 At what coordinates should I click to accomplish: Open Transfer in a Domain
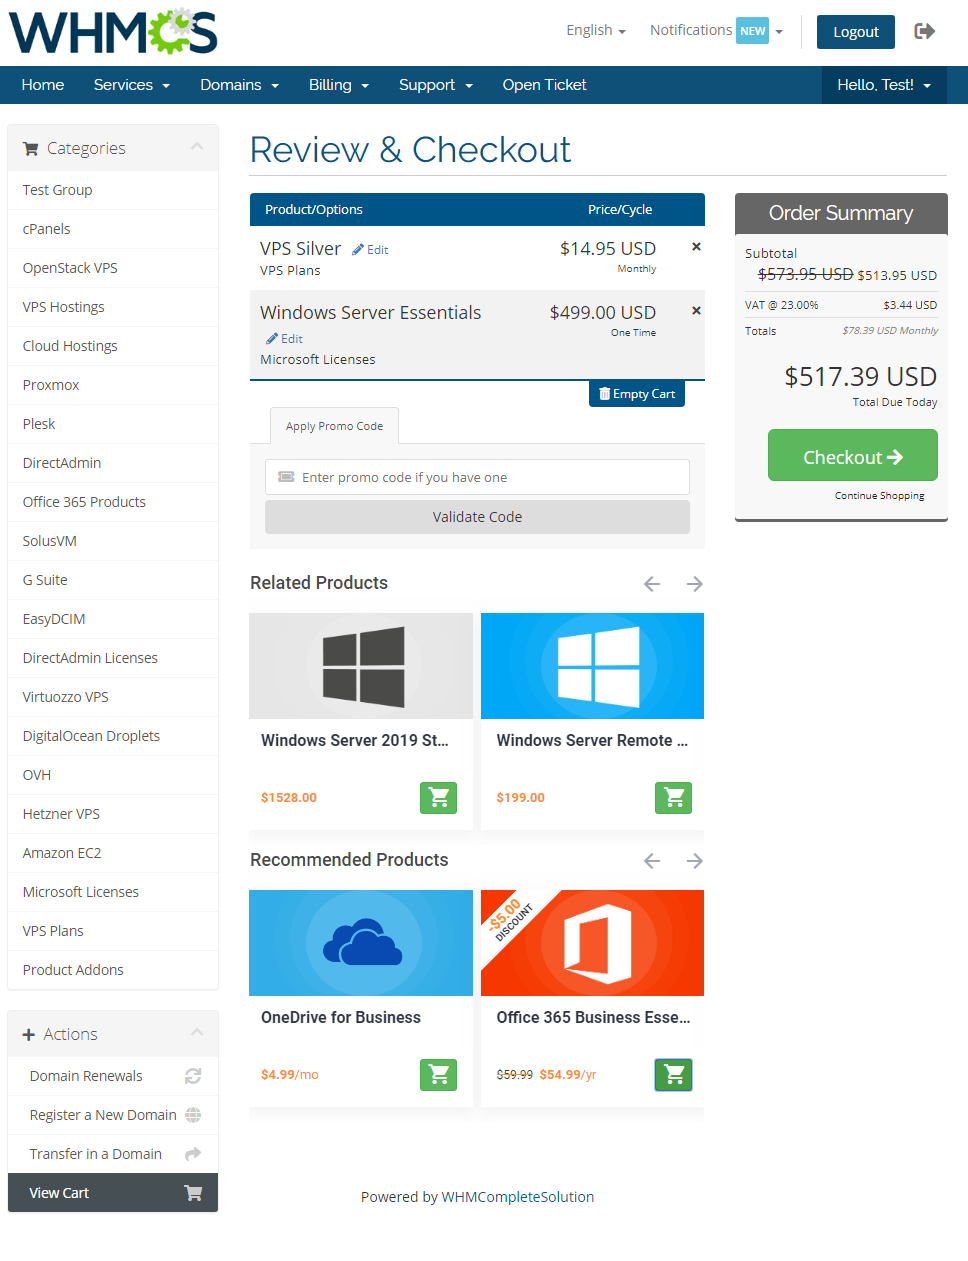[113, 1154]
